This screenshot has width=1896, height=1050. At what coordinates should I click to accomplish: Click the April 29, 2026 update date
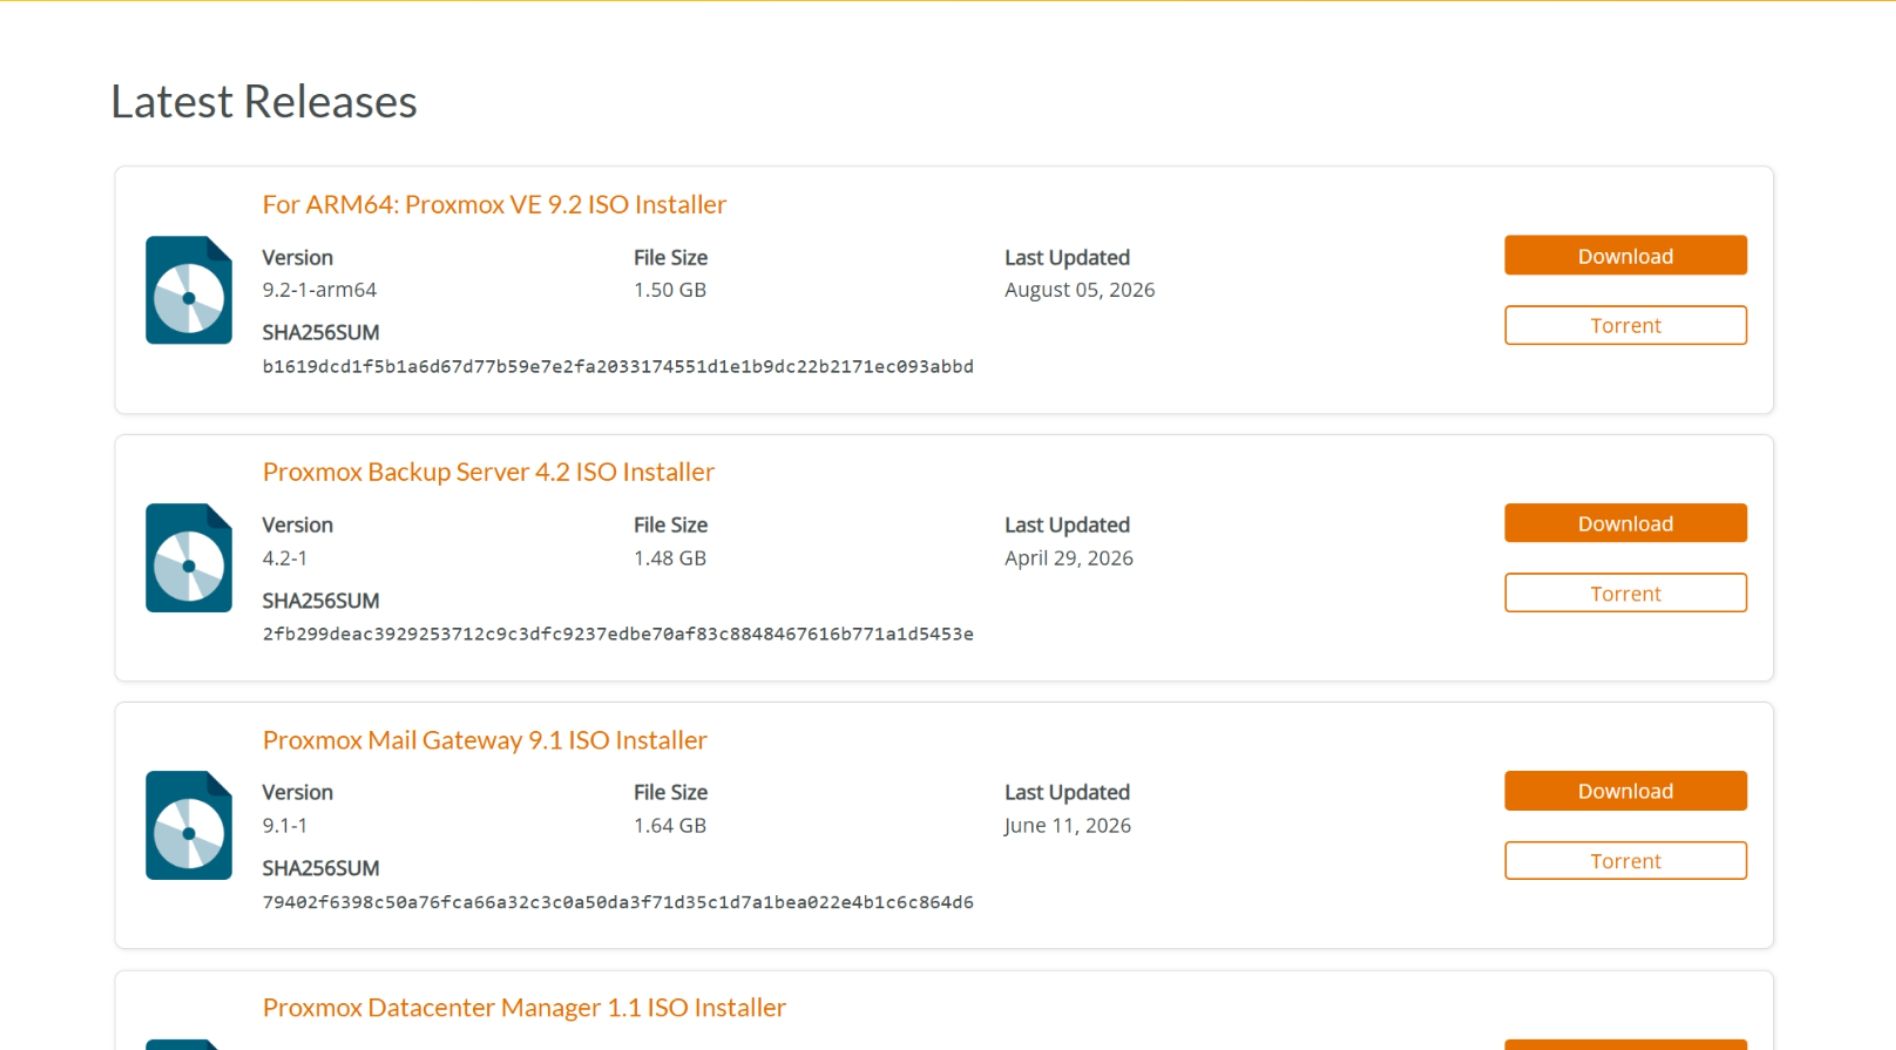[x=1069, y=558]
